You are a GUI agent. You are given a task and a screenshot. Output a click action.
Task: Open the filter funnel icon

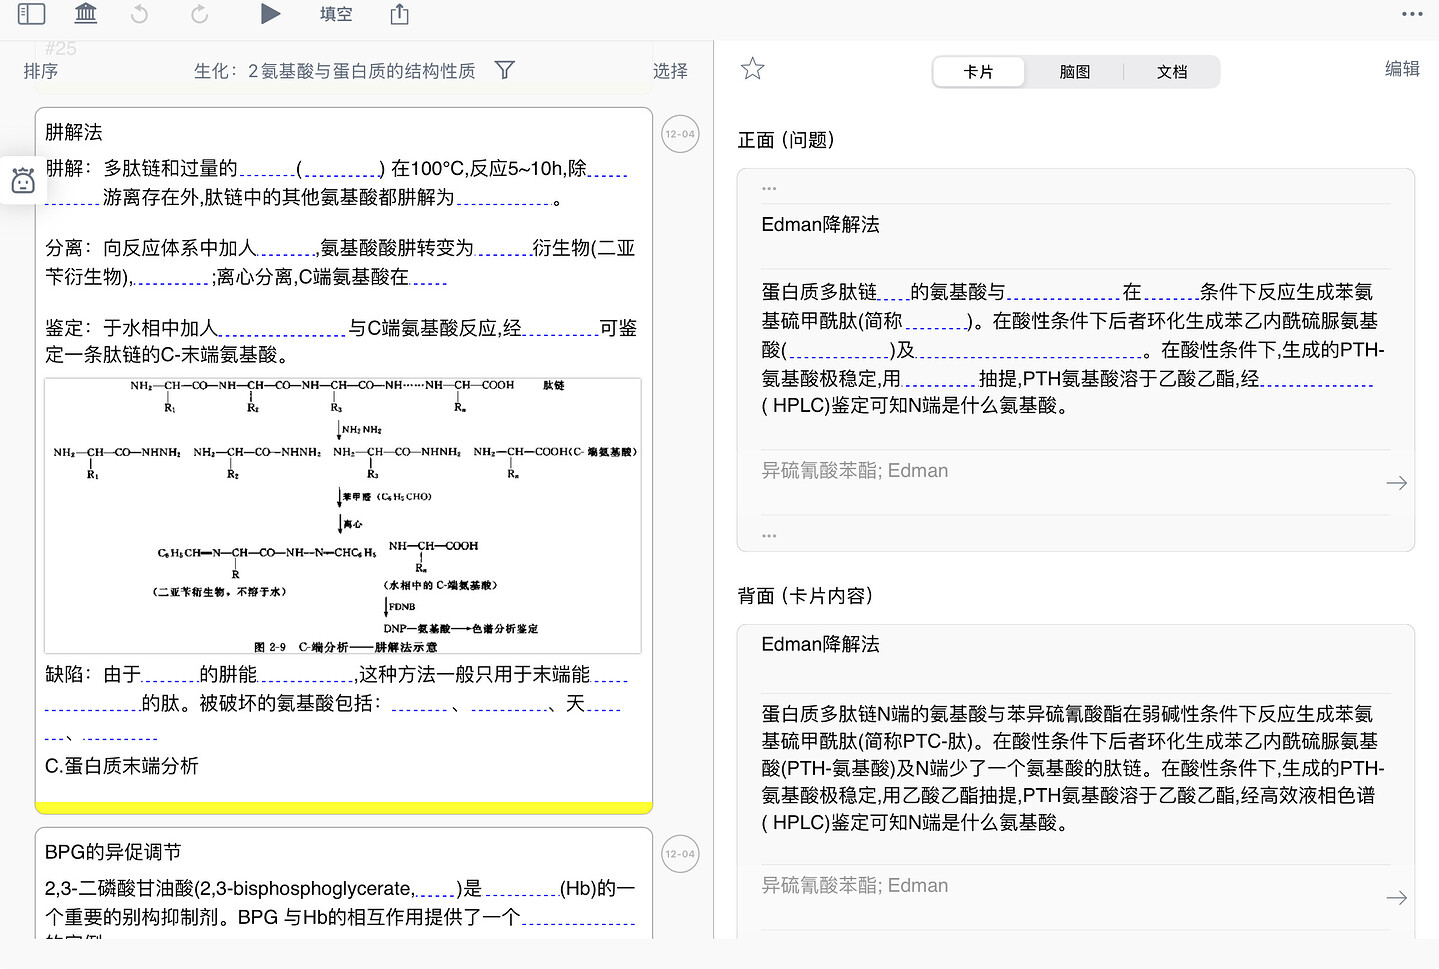[x=505, y=70]
